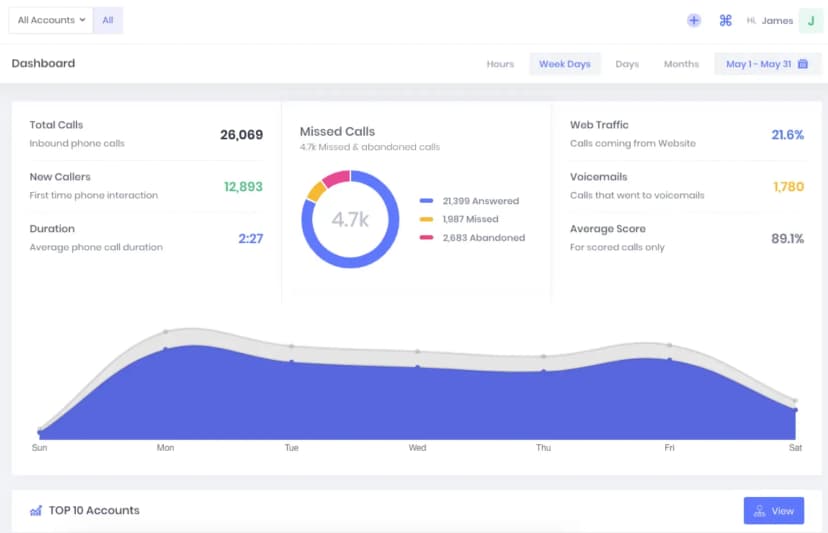The height and width of the screenshot is (533, 828).
Task: Click the Fri data point on chart
Action: click(x=670, y=359)
